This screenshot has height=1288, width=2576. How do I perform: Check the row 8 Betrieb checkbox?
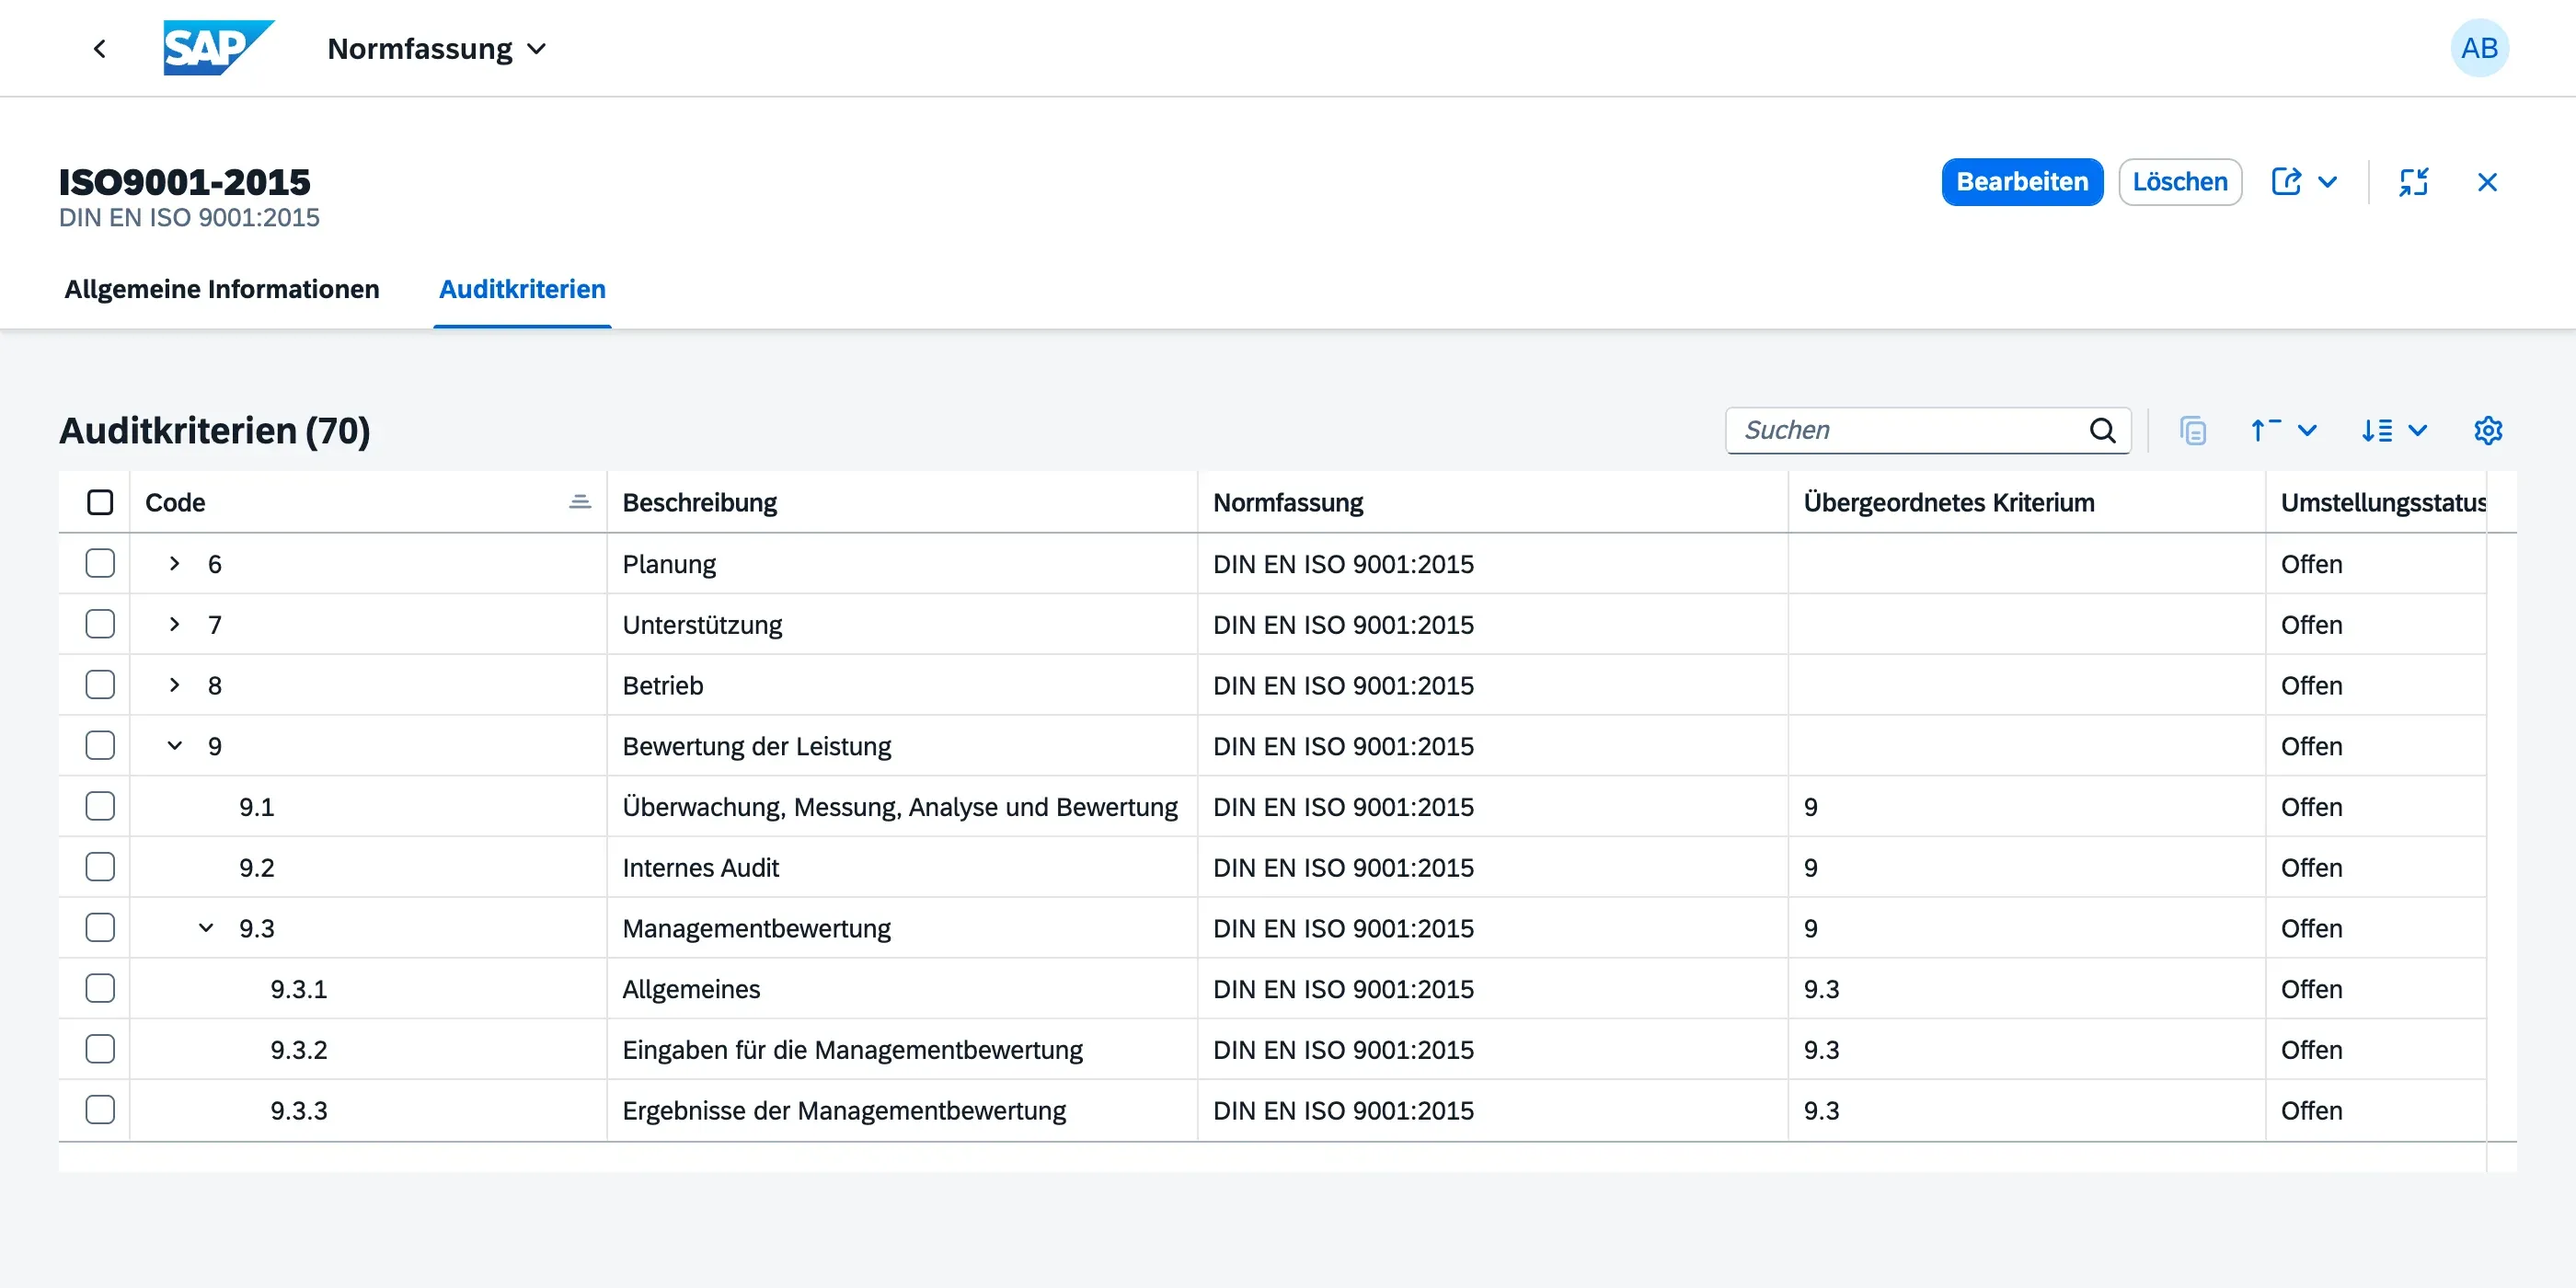coord(100,685)
